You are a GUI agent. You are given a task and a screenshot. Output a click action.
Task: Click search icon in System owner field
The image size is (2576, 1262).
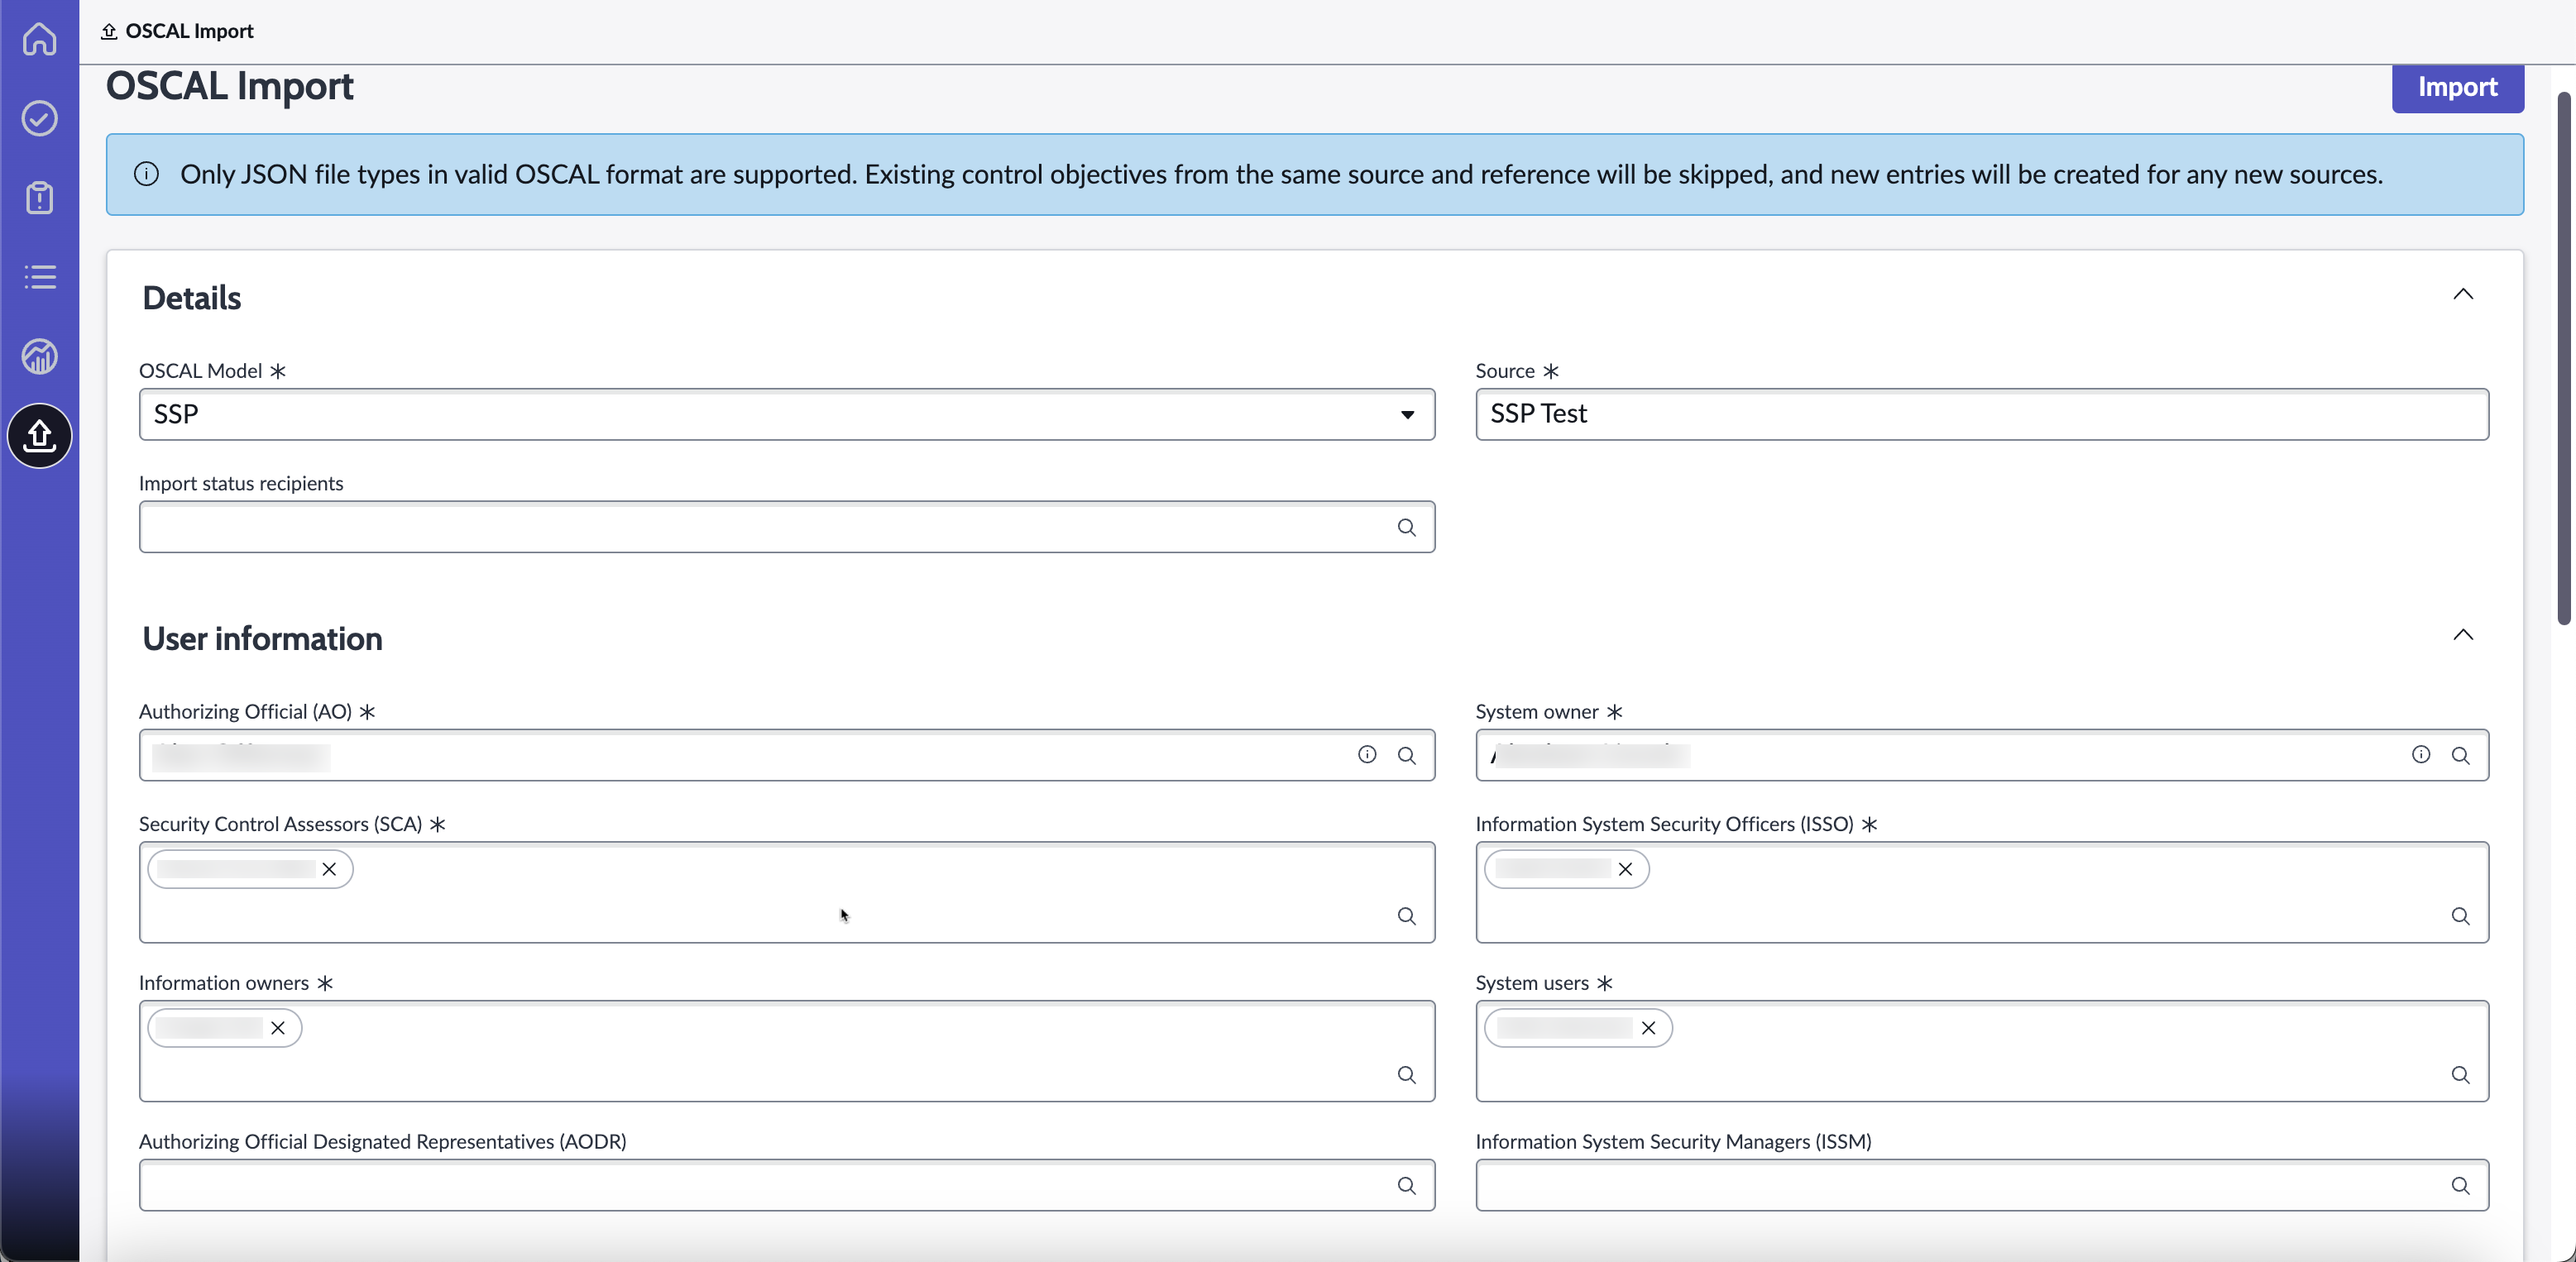[x=2460, y=755]
